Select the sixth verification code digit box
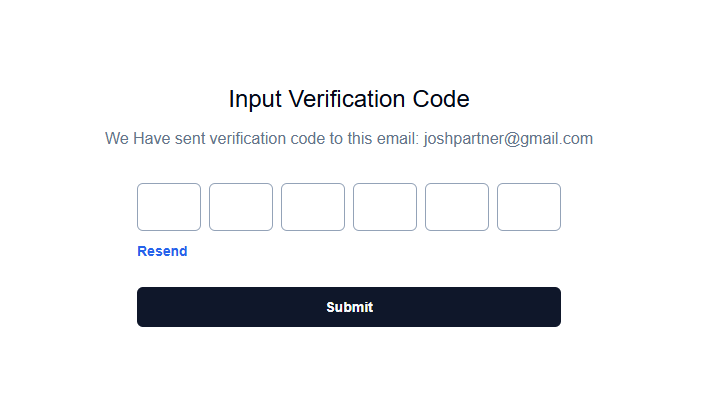 point(529,207)
